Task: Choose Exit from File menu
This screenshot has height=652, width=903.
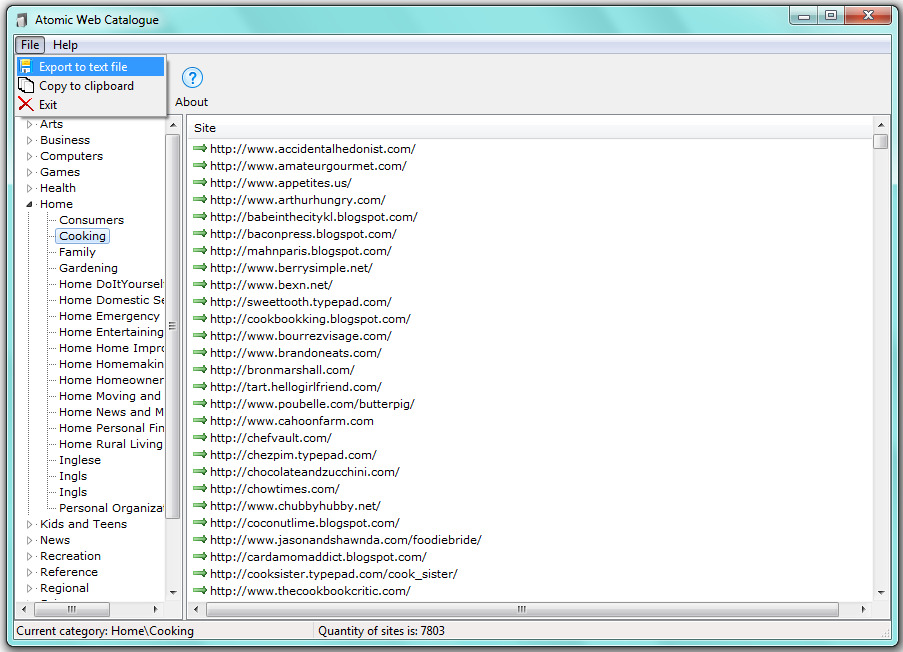Action: tap(91, 104)
